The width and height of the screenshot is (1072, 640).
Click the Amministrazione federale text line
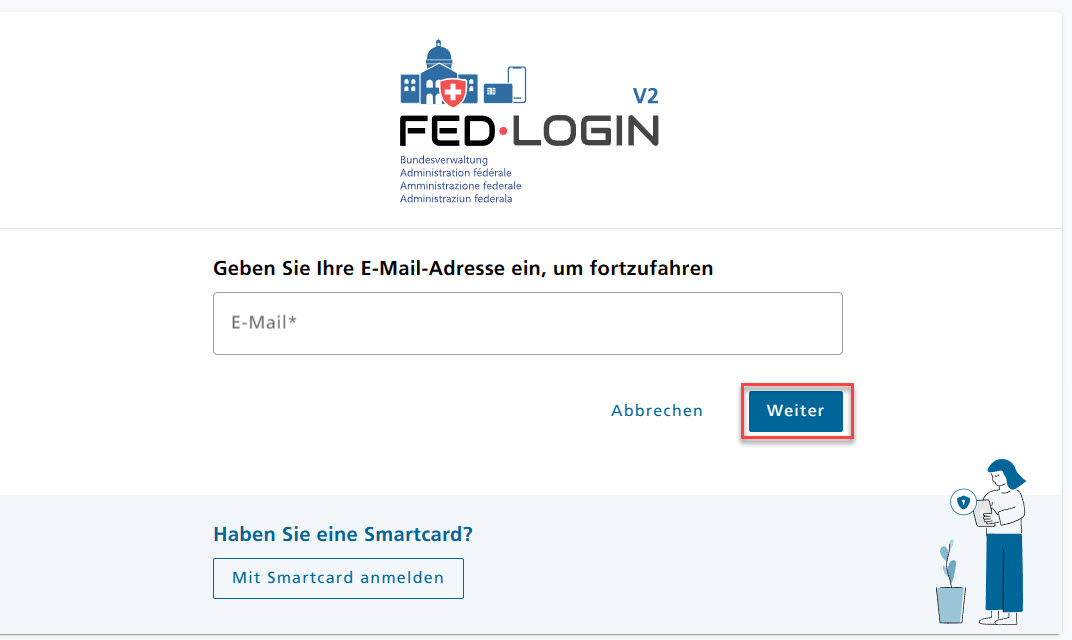(461, 186)
